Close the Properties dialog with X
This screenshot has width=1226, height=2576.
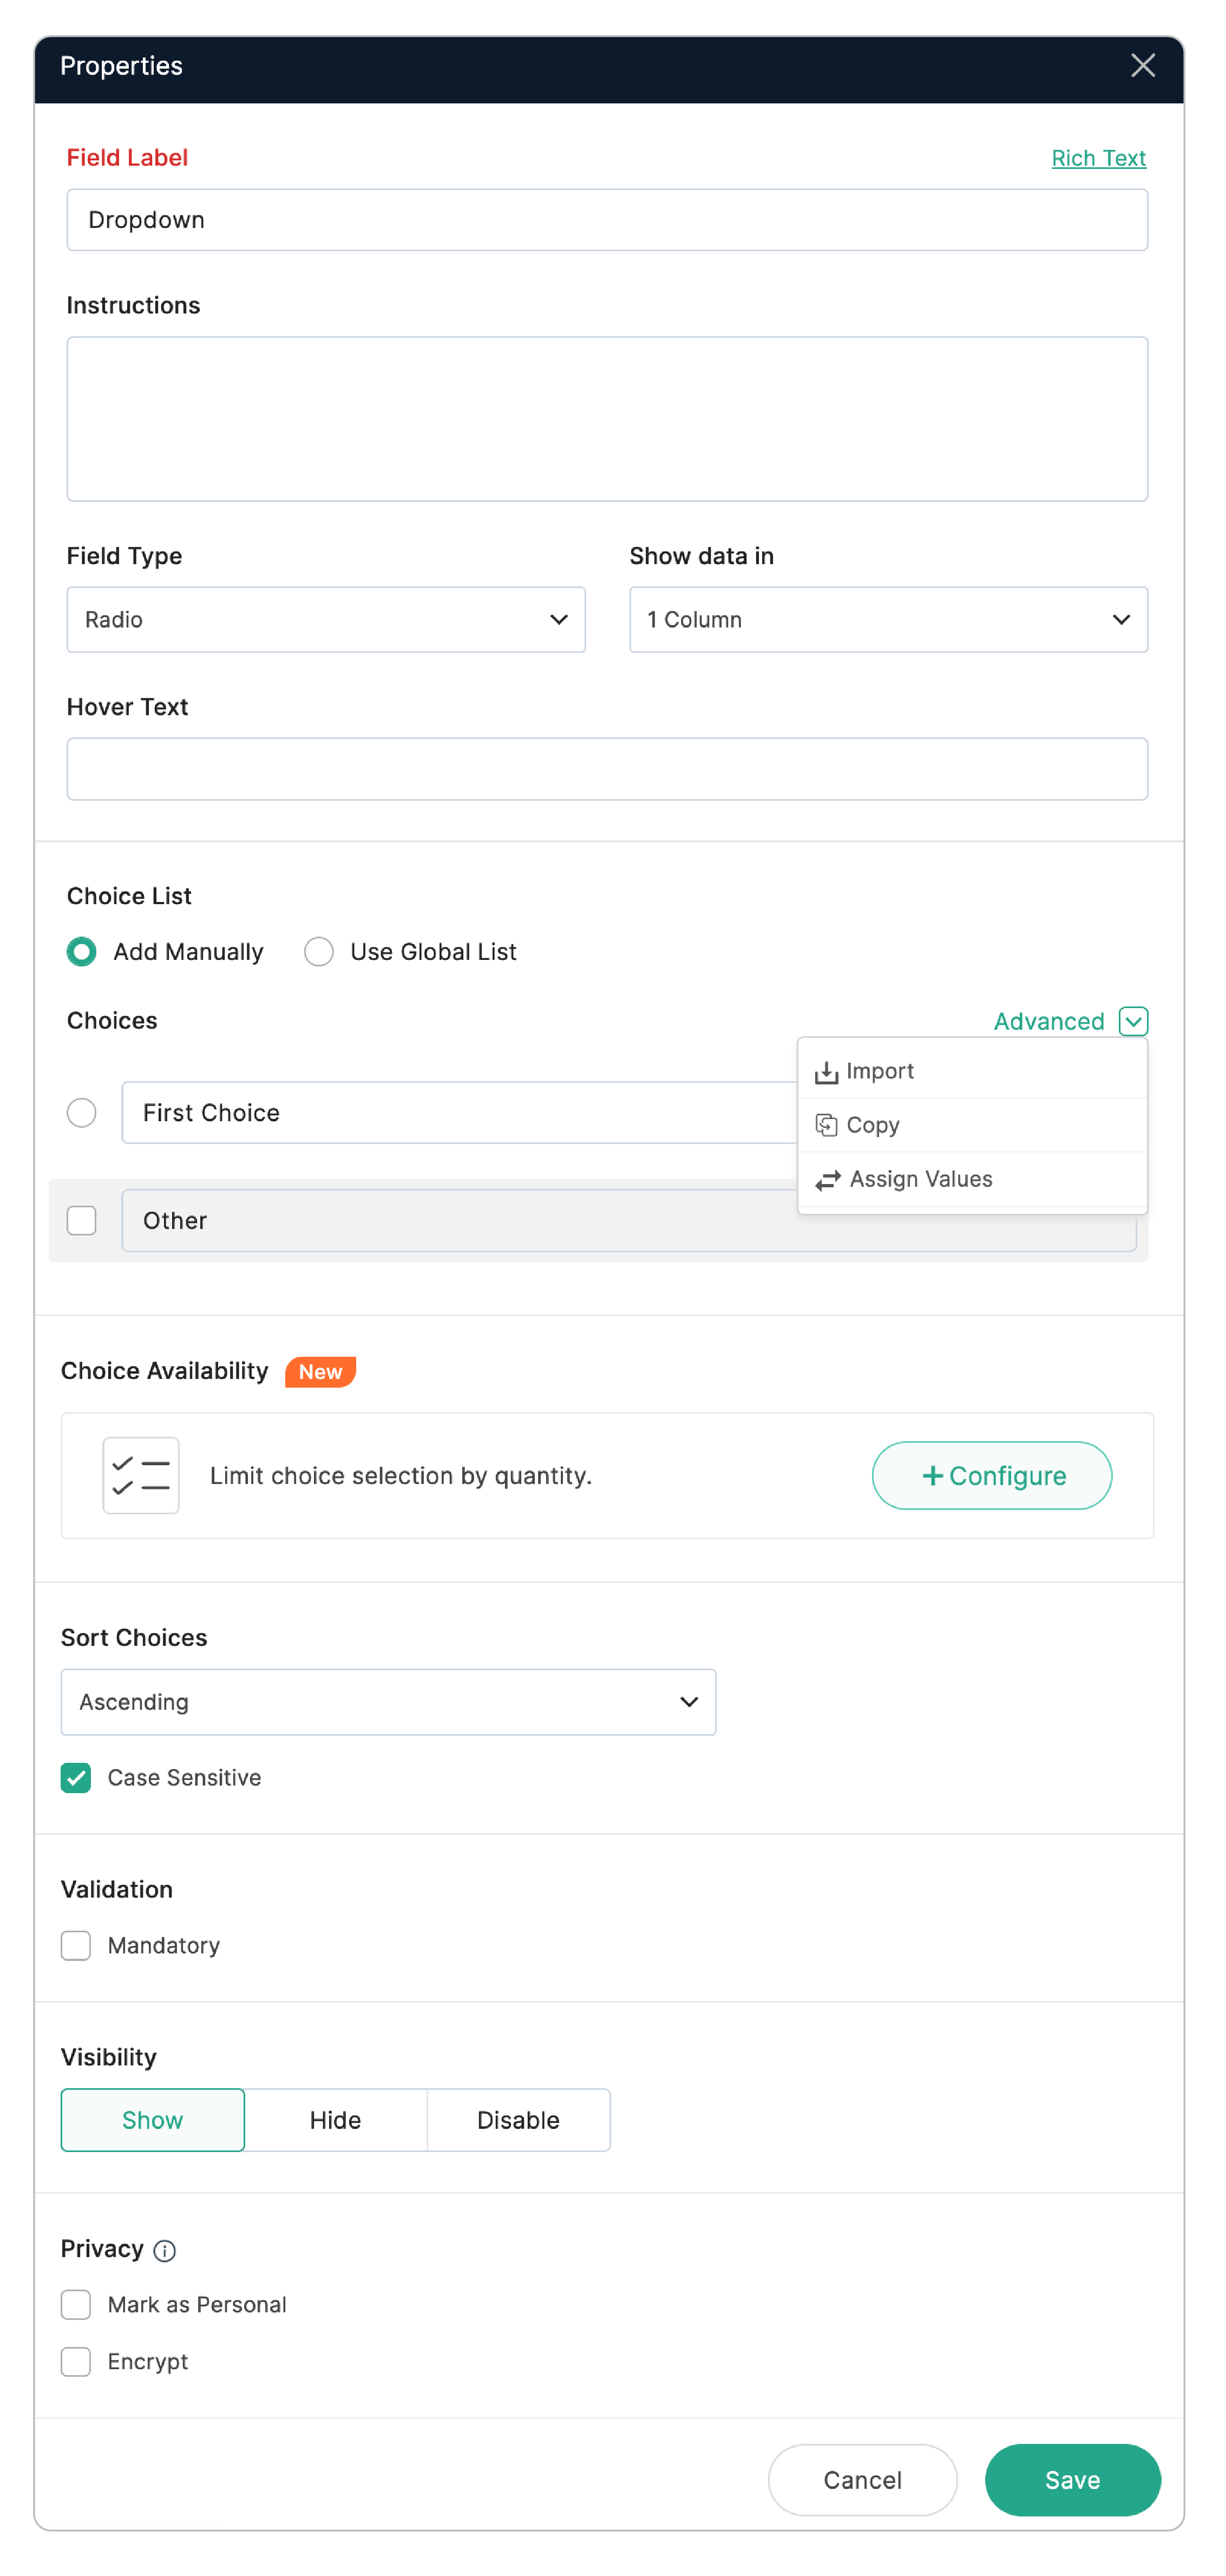point(1143,66)
